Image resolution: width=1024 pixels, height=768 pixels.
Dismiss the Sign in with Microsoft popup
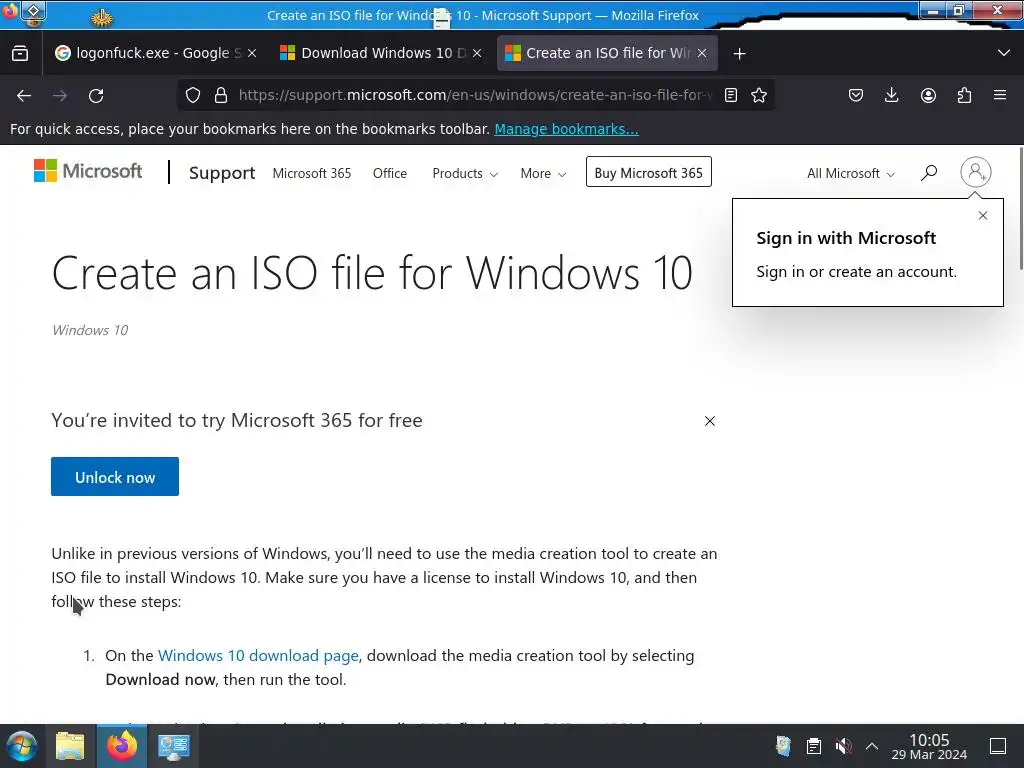[983, 216]
